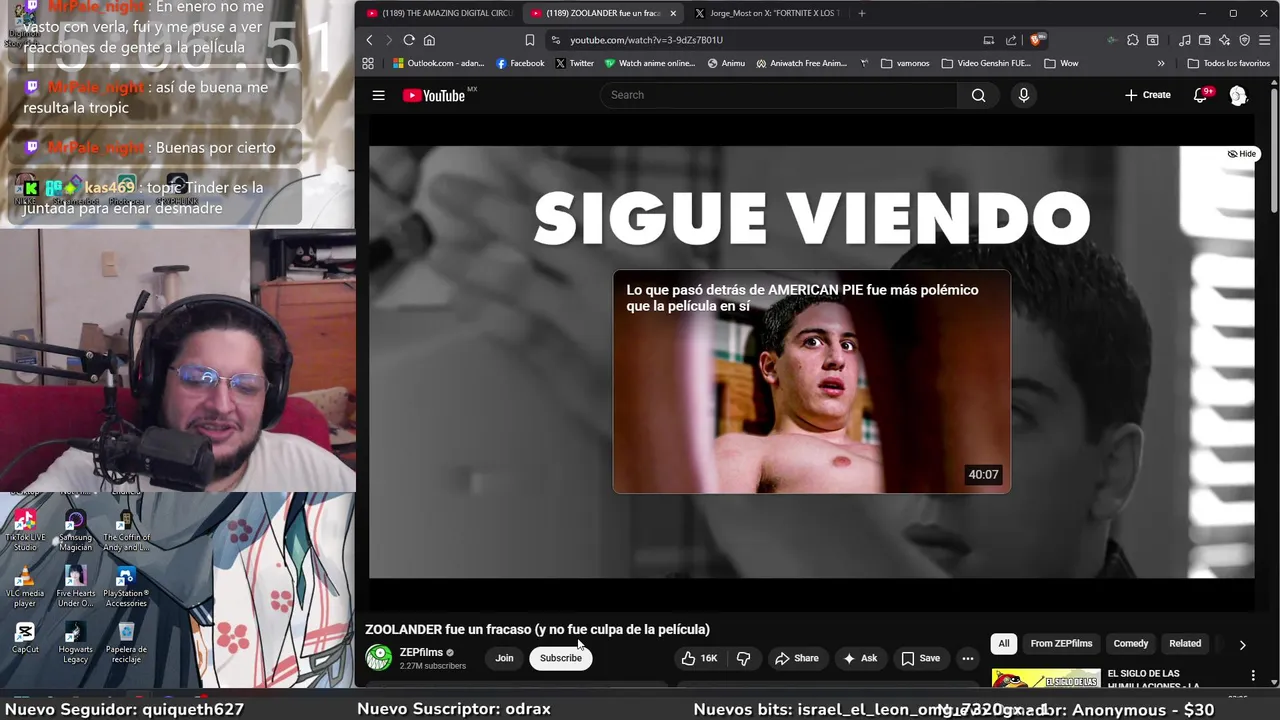The width and height of the screenshot is (1280, 720).
Task: Close the ZOOLANDER tab
Action: (673, 13)
